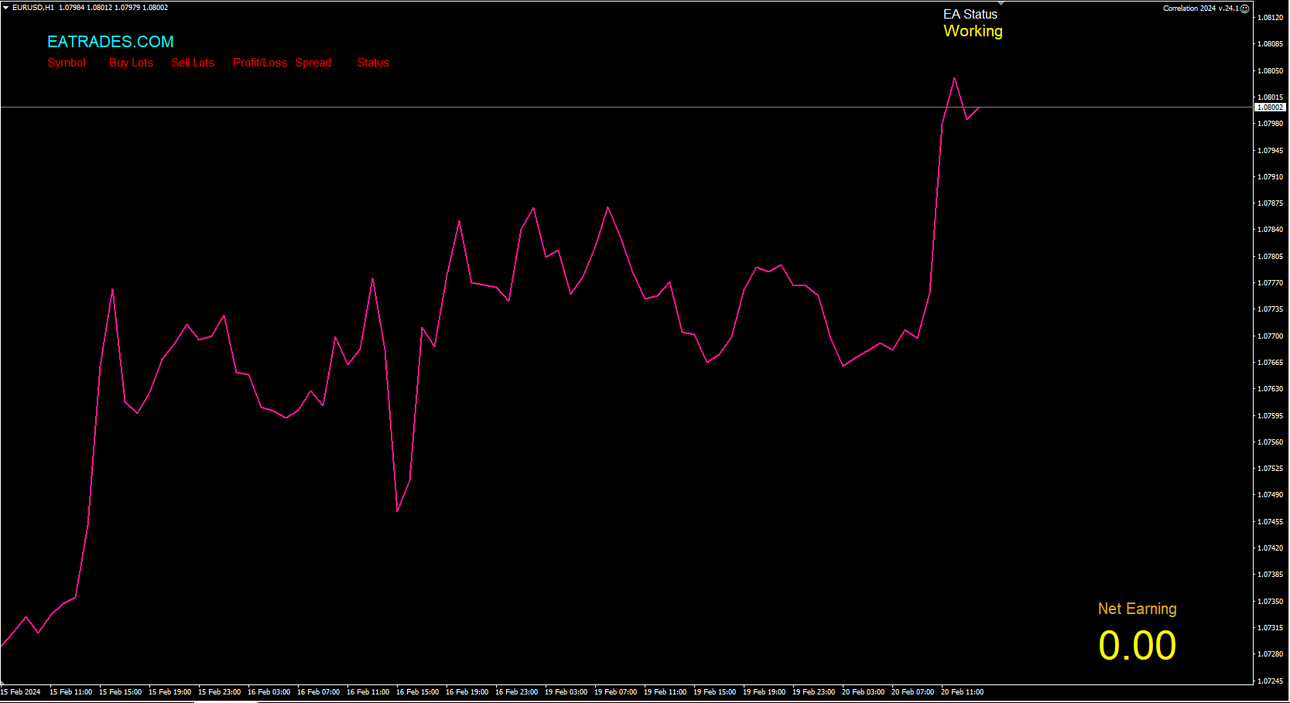Click the Buy Lots column header
1290x703 pixels.
coord(131,62)
